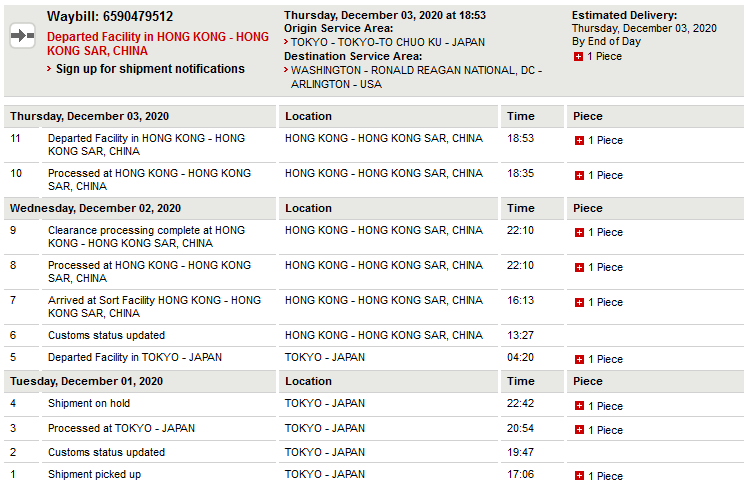Open Sign up for shipment notifications link

point(150,69)
